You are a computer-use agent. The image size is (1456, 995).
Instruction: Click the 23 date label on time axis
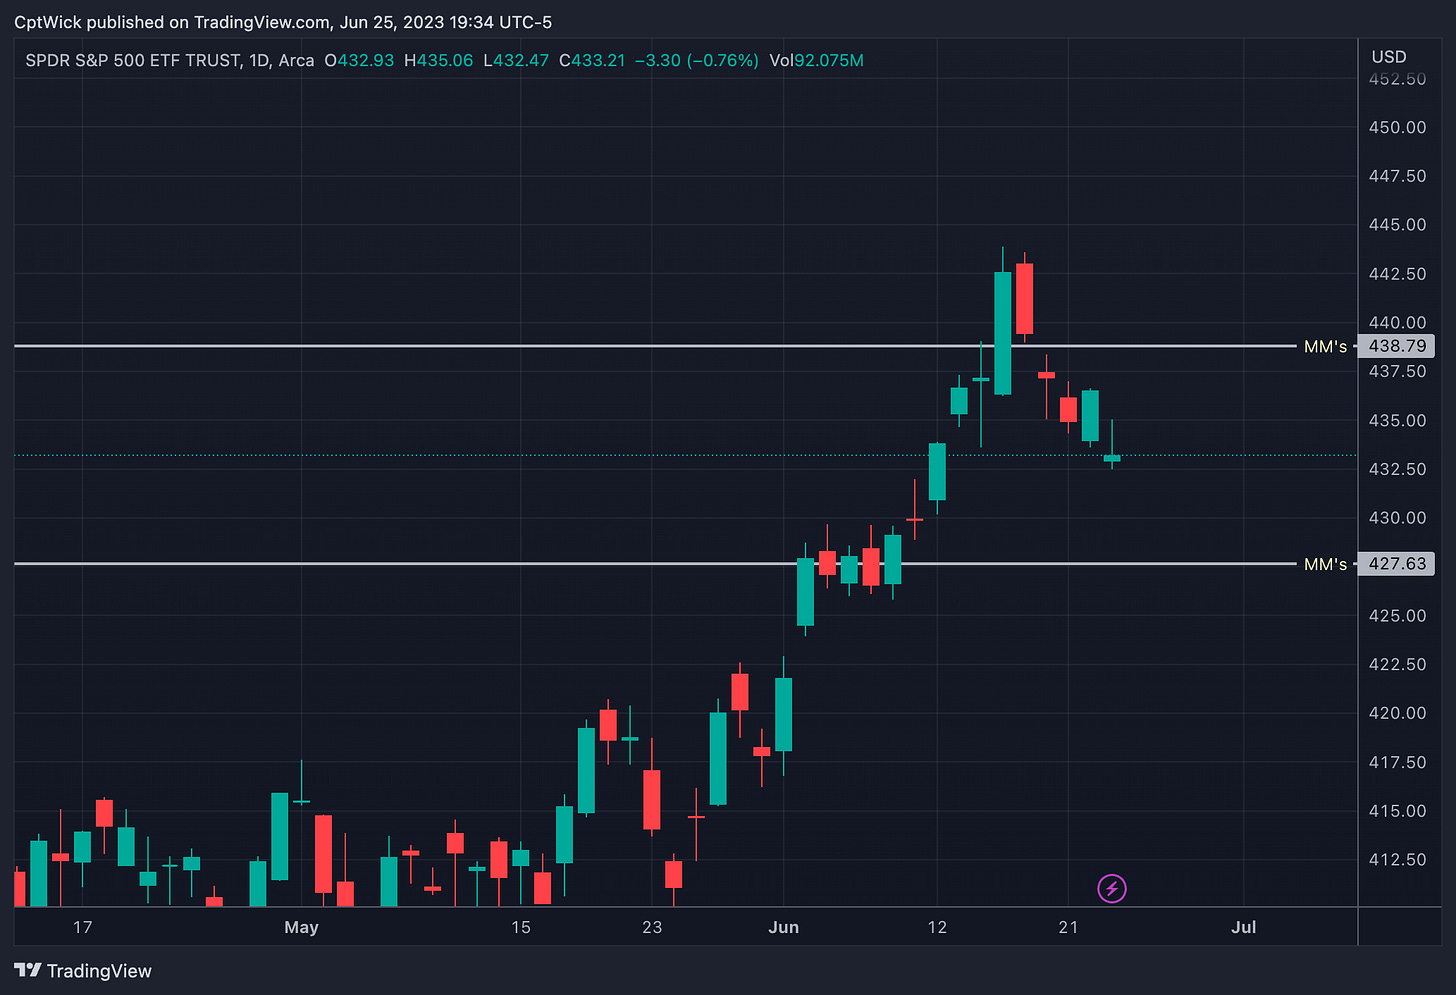coord(652,927)
